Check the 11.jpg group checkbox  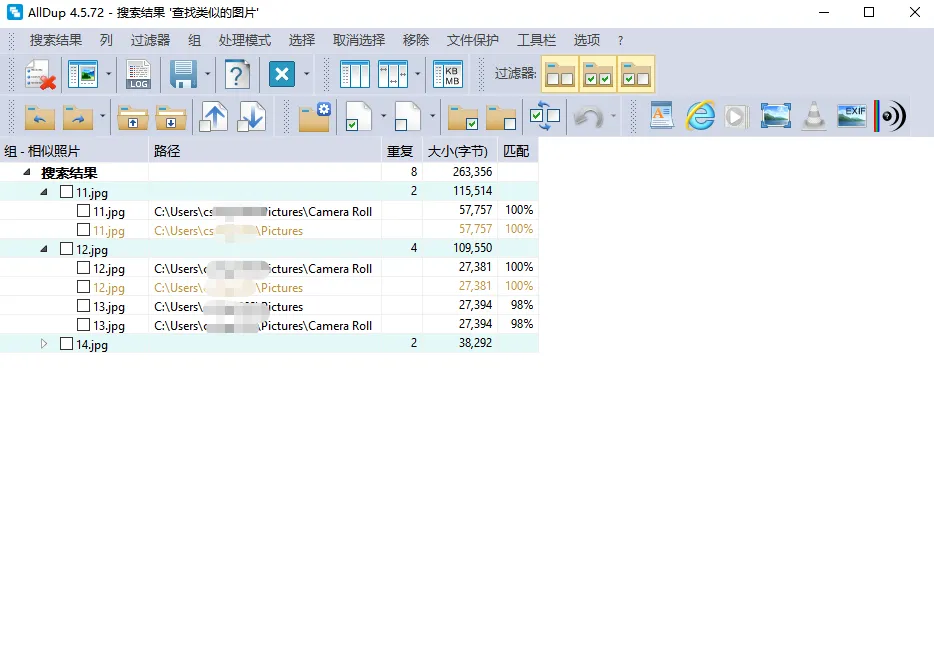[67, 192]
